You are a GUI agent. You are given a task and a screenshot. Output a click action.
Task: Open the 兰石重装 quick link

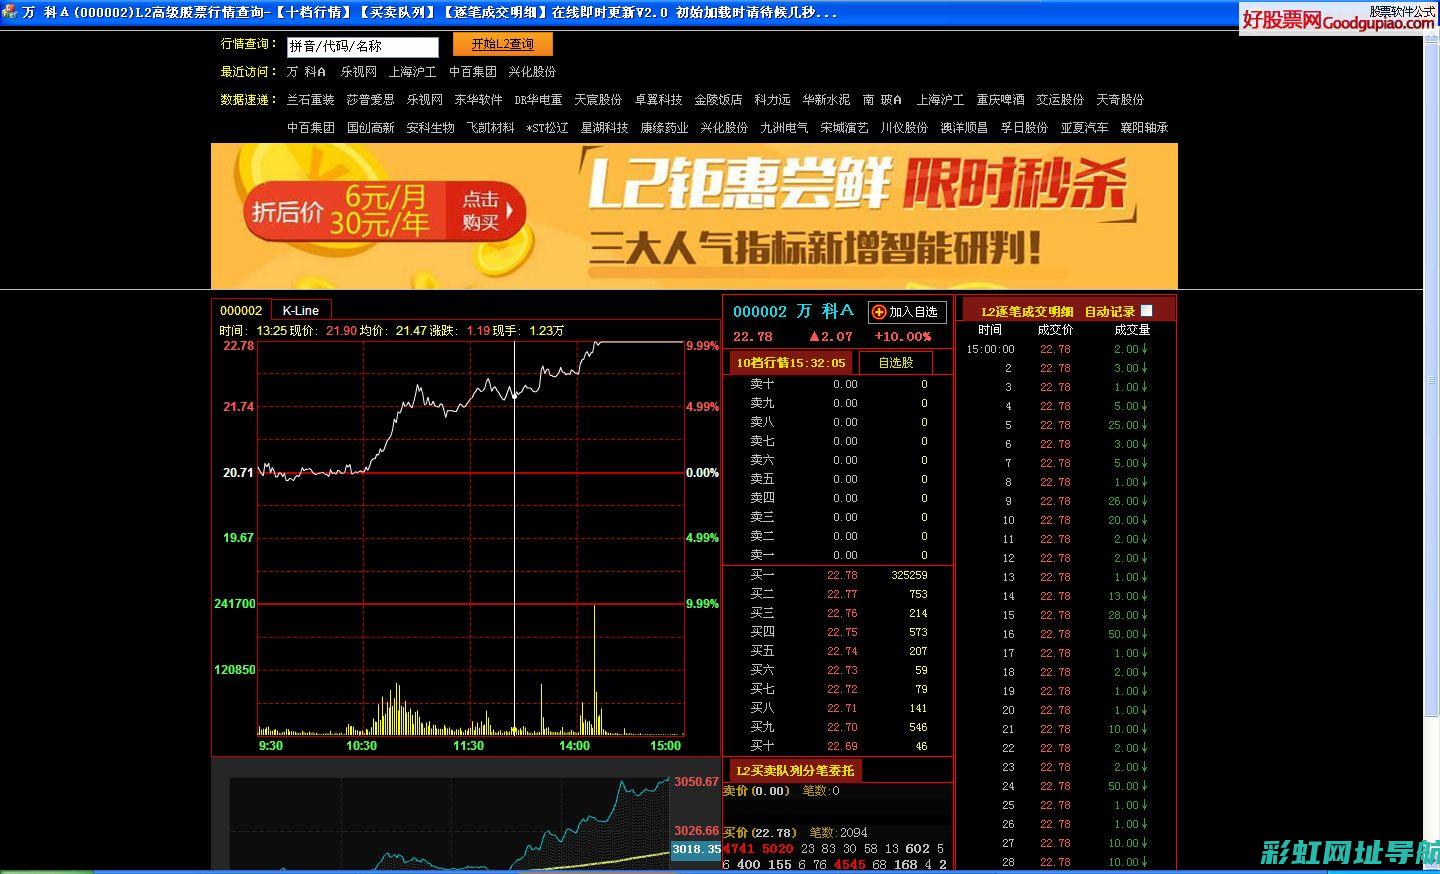tap(310, 100)
